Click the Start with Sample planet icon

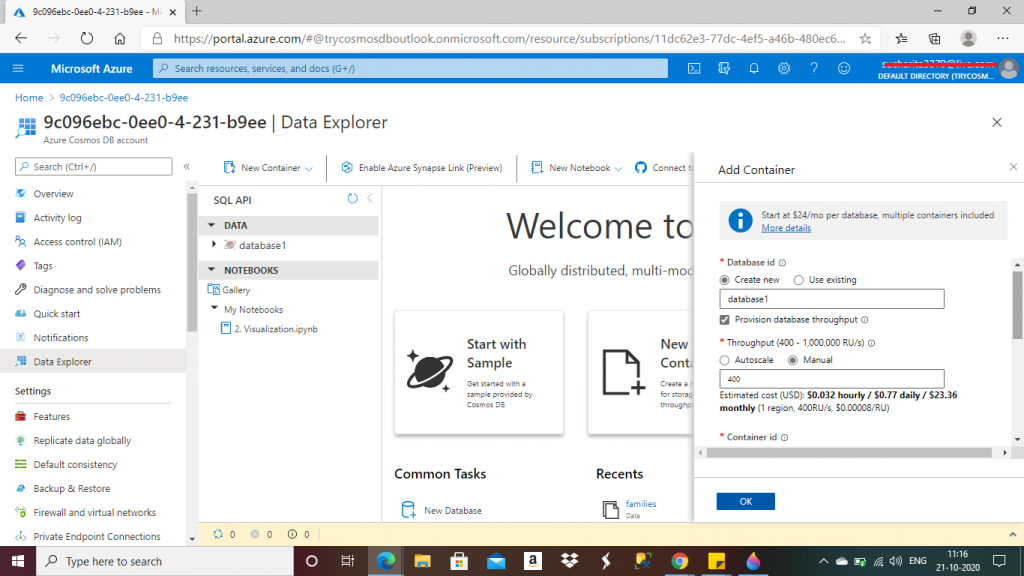[x=430, y=371]
